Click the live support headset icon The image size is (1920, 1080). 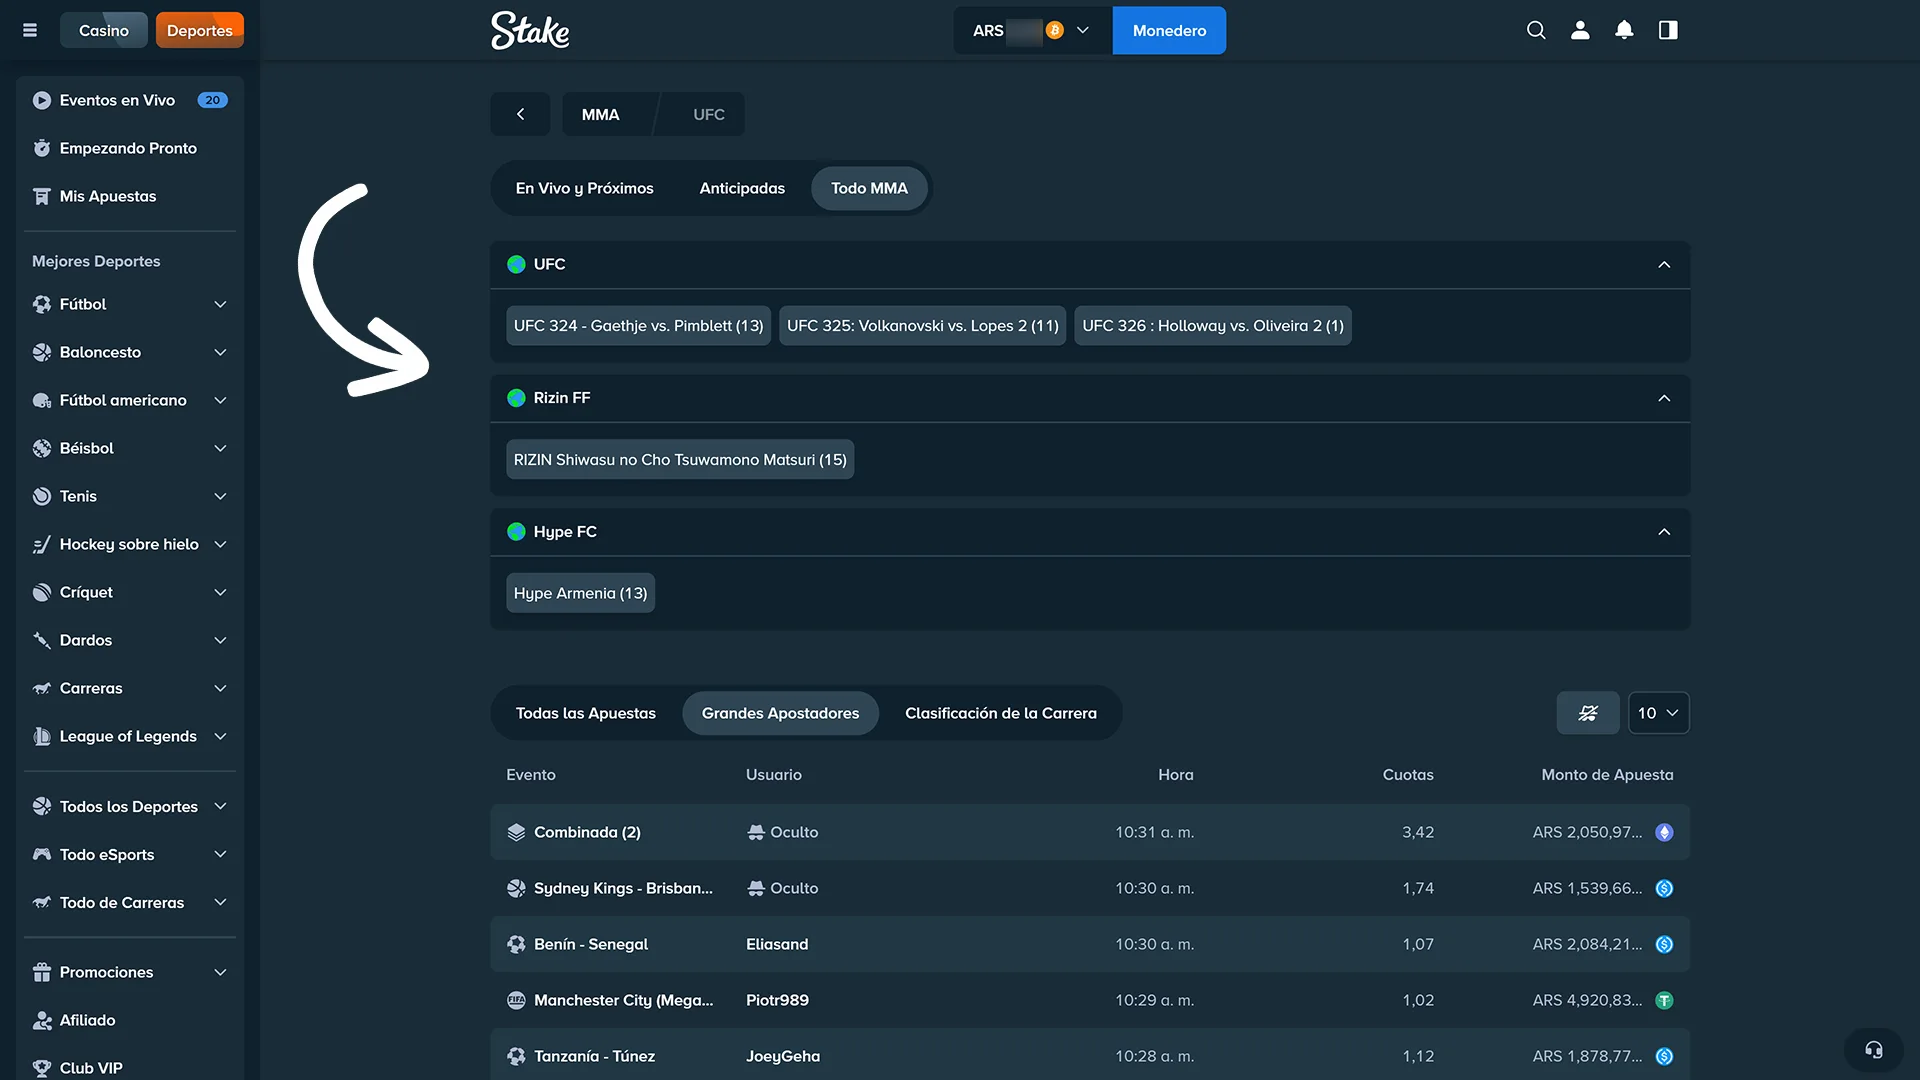[x=1873, y=1050]
